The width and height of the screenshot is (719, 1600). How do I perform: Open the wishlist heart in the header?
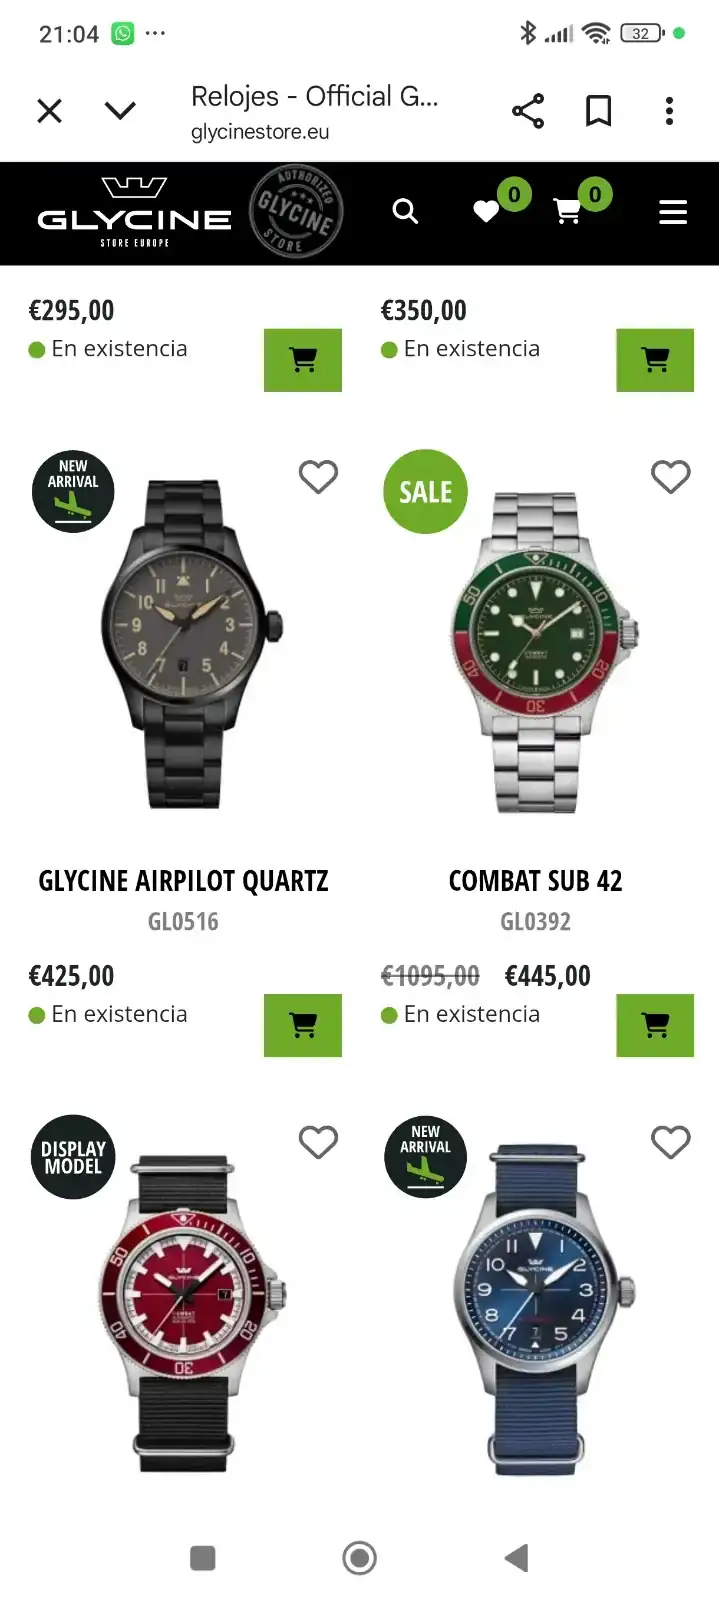pyautogui.click(x=486, y=211)
